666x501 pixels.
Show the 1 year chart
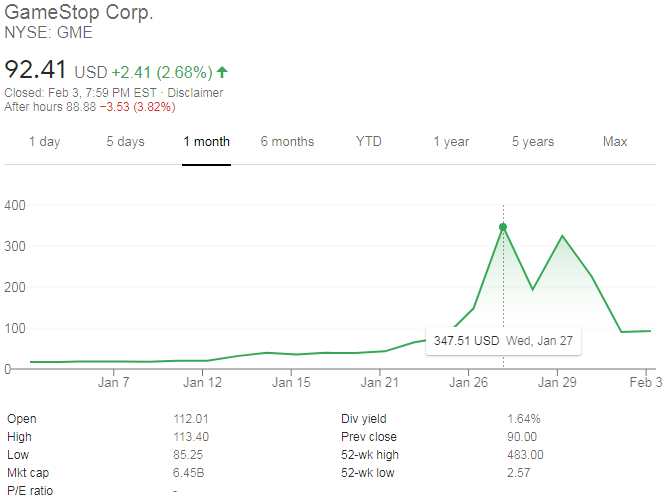tap(451, 141)
